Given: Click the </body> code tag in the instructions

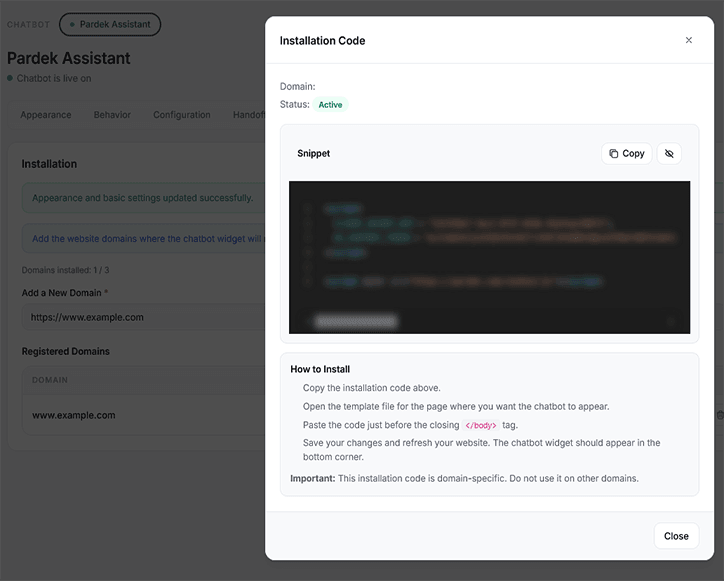Looking at the screenshot, I should click(x=481, y=425).
